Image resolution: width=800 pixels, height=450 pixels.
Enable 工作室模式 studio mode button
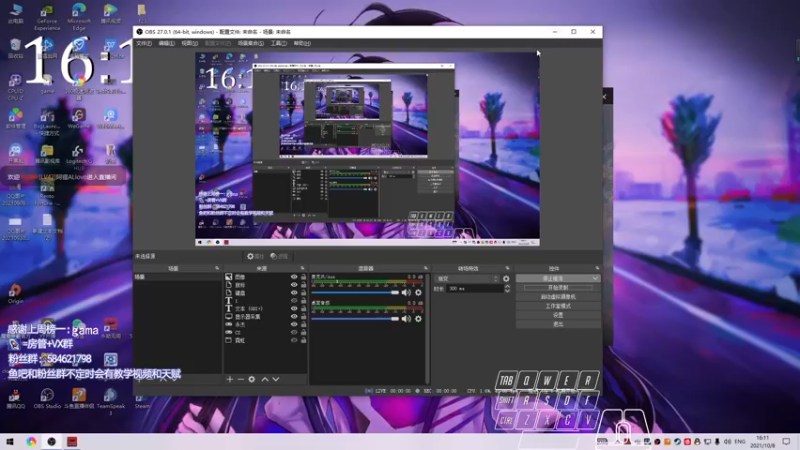(558, 306)
